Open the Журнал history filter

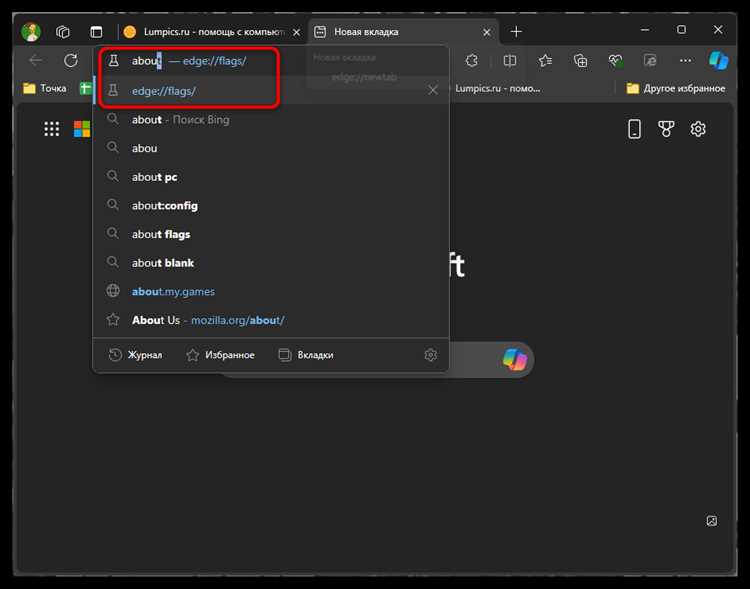pos(135,355)
